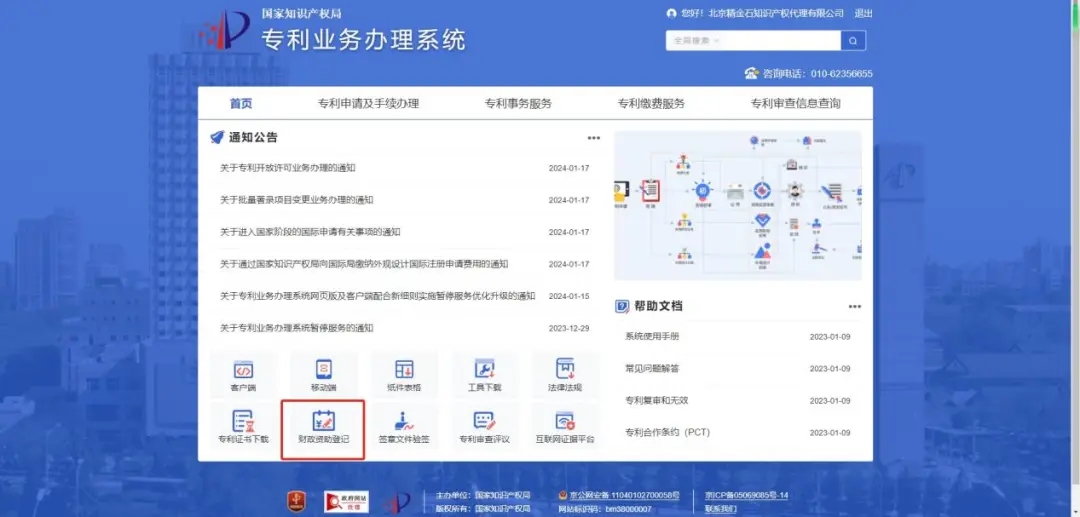This screenshot has height=517, width=1080.
Task: Open the 专利证书下载 certificate download icon
Action: tap(243, 428)
